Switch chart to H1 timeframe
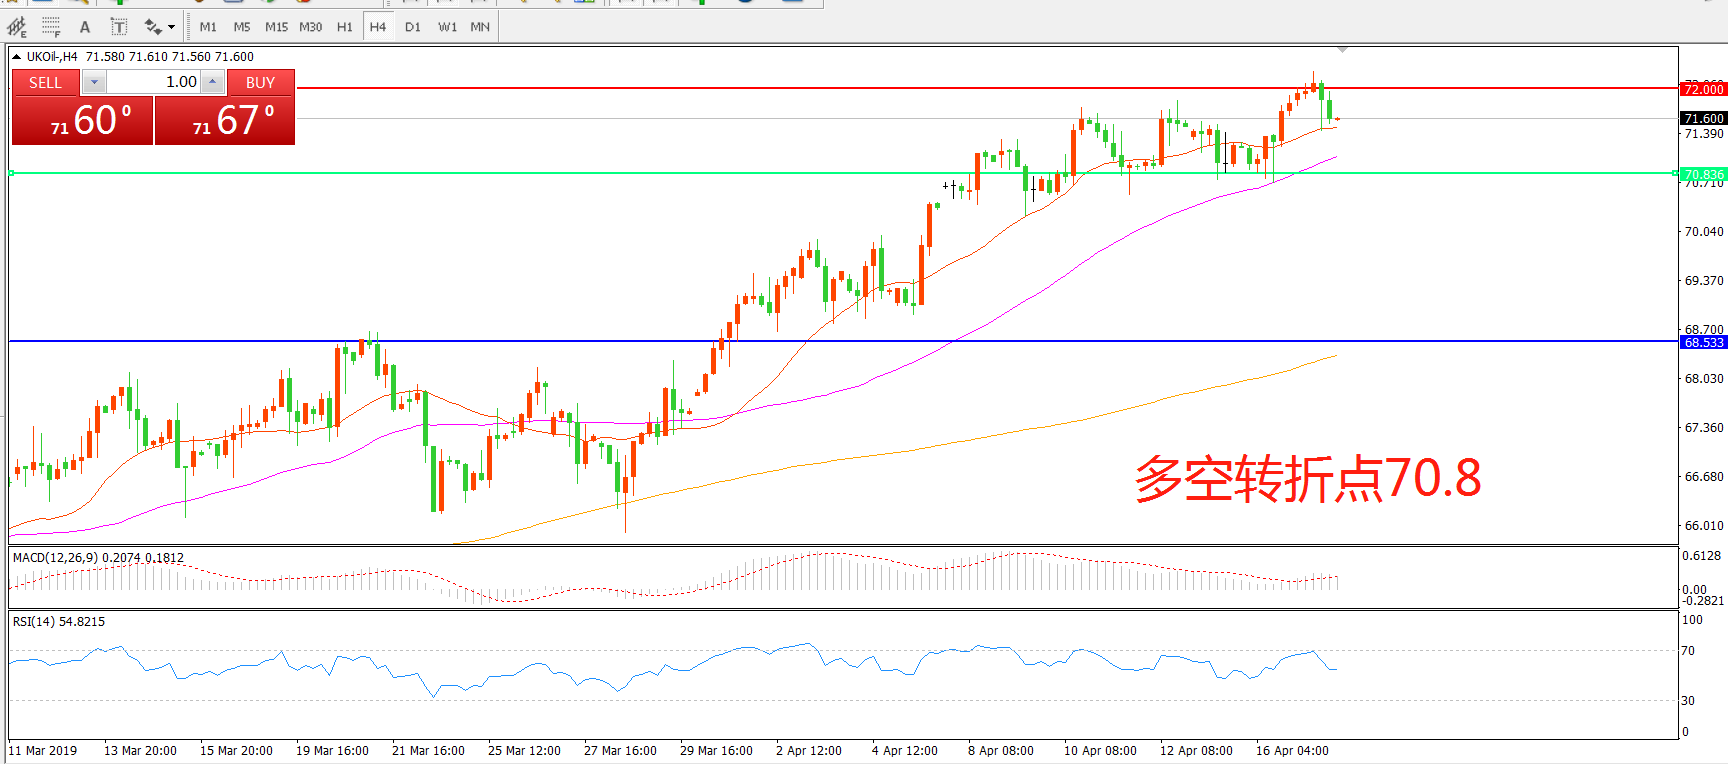 (344, 27)
